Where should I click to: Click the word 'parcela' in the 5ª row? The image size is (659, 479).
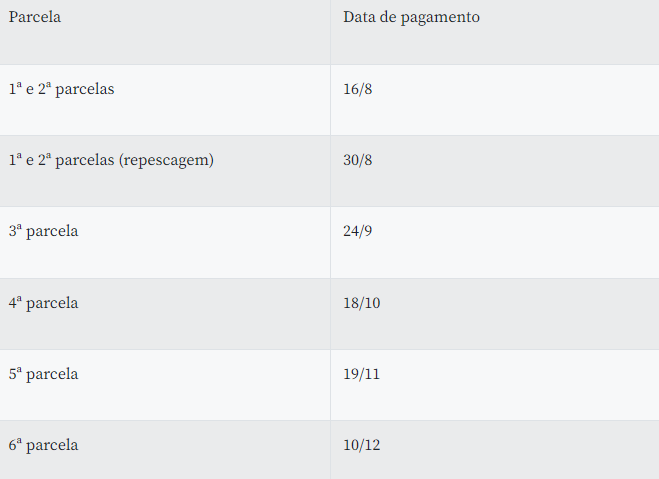[52, 374]
